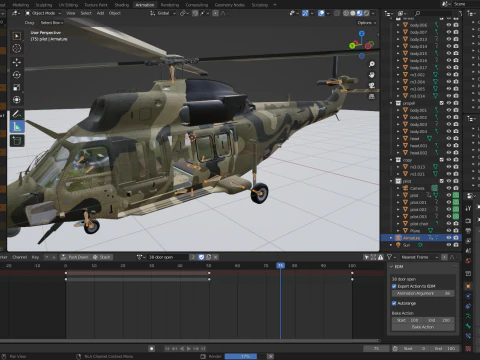Open the viewport Add menu

tap(100, 13)
